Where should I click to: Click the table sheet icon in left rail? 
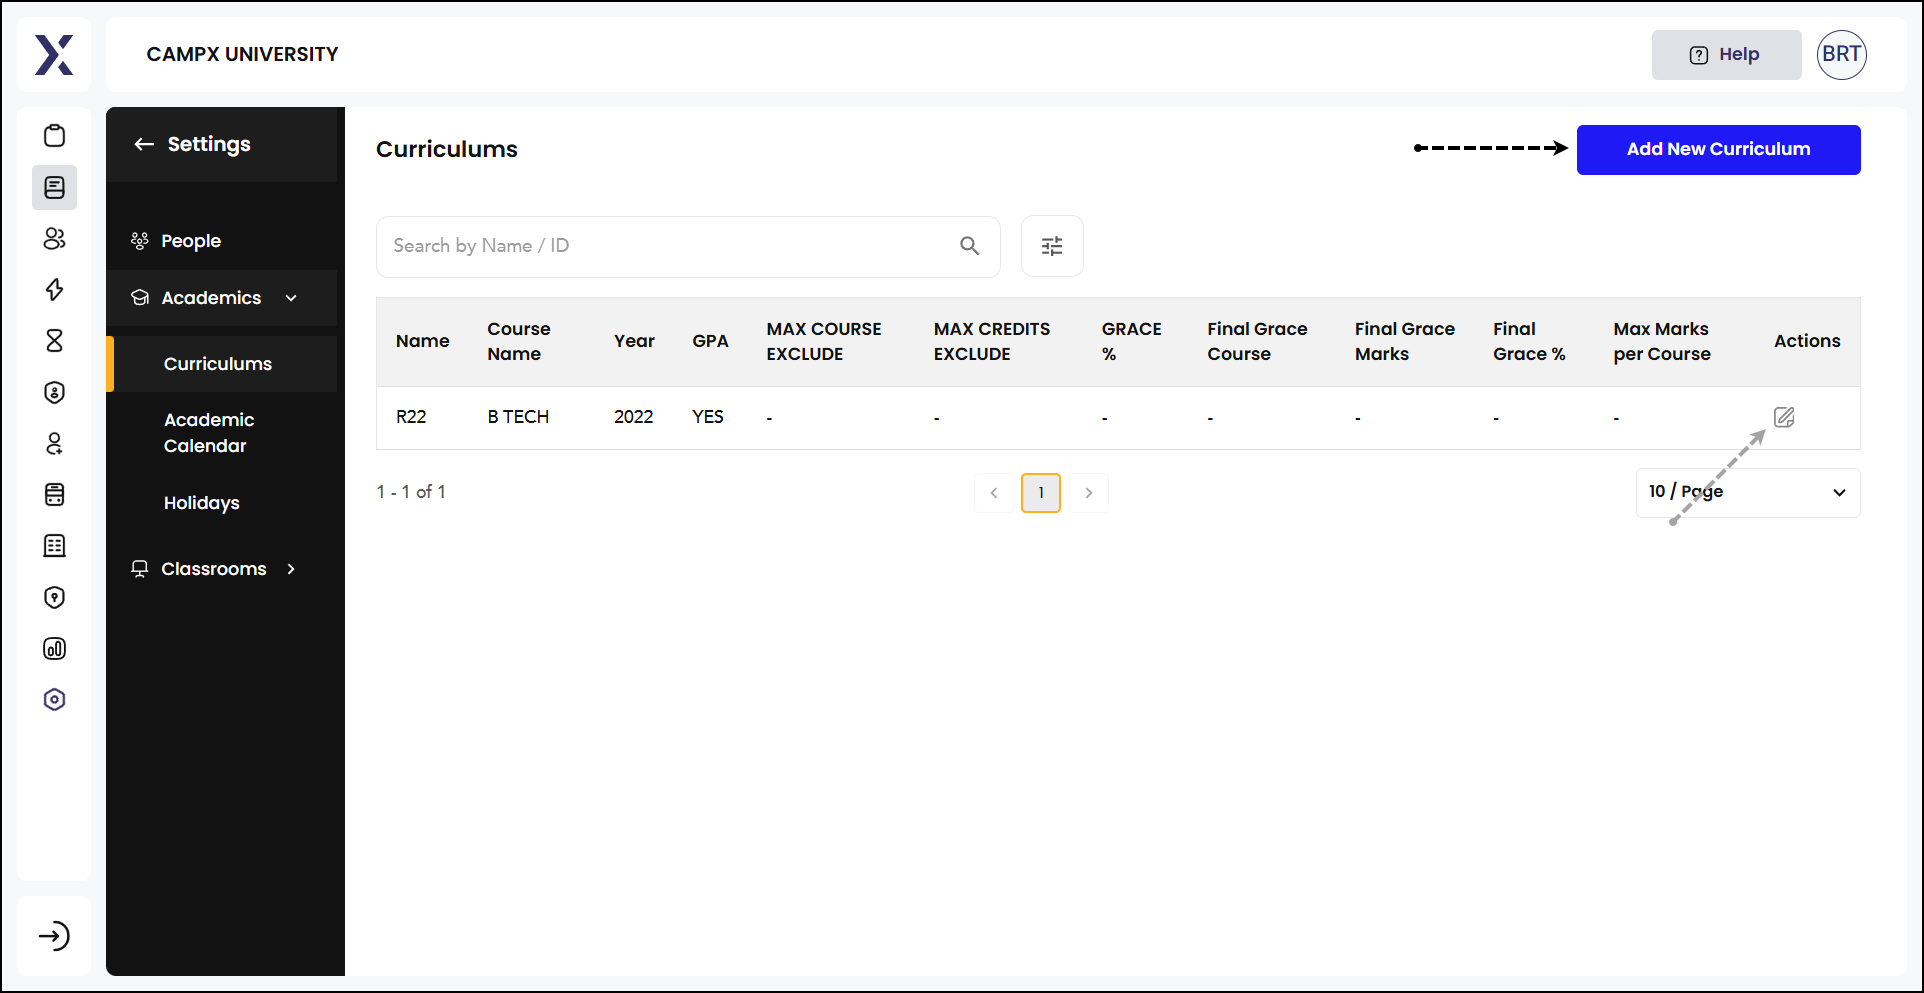55,545
